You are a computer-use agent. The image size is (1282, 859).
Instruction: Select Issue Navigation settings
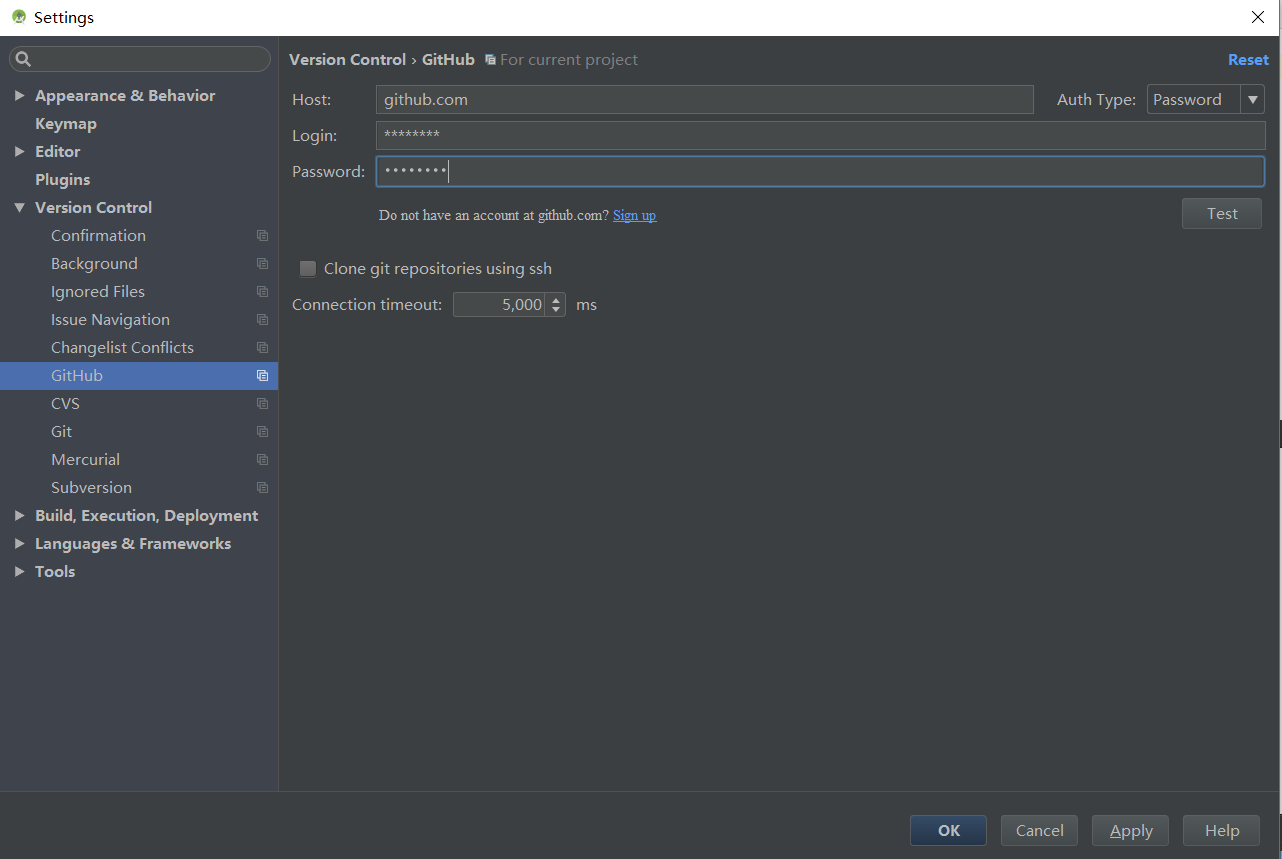click(x=110, y=320)
